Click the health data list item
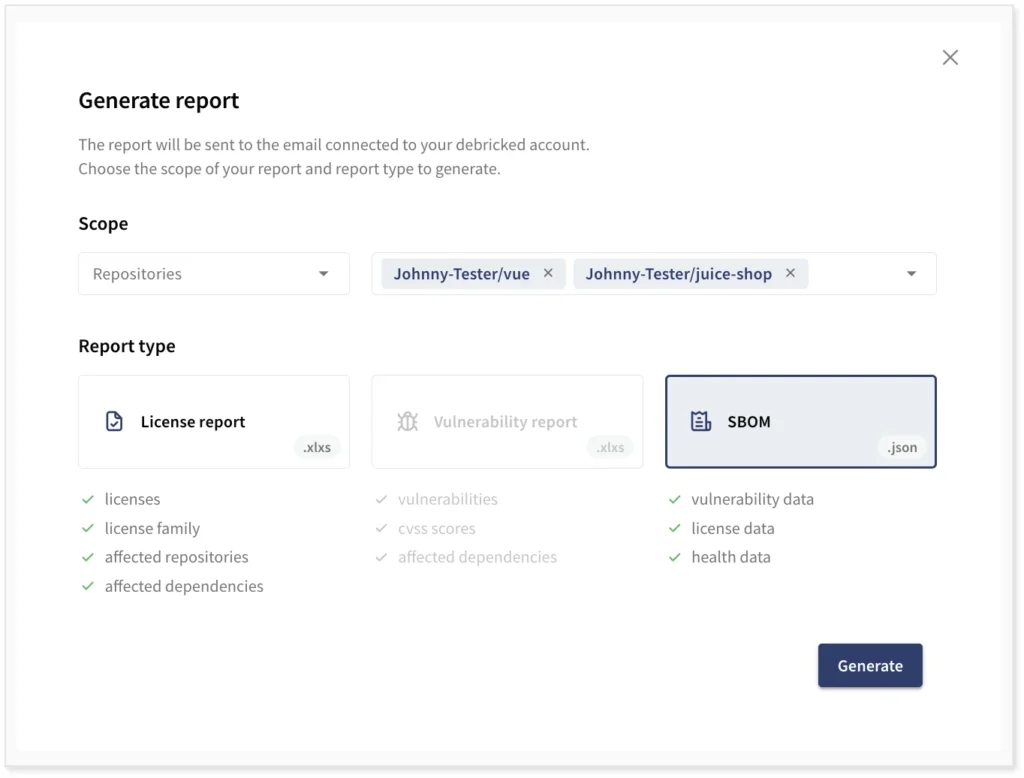This screenshot has height=778, width=1024. (x=730, y=557)
